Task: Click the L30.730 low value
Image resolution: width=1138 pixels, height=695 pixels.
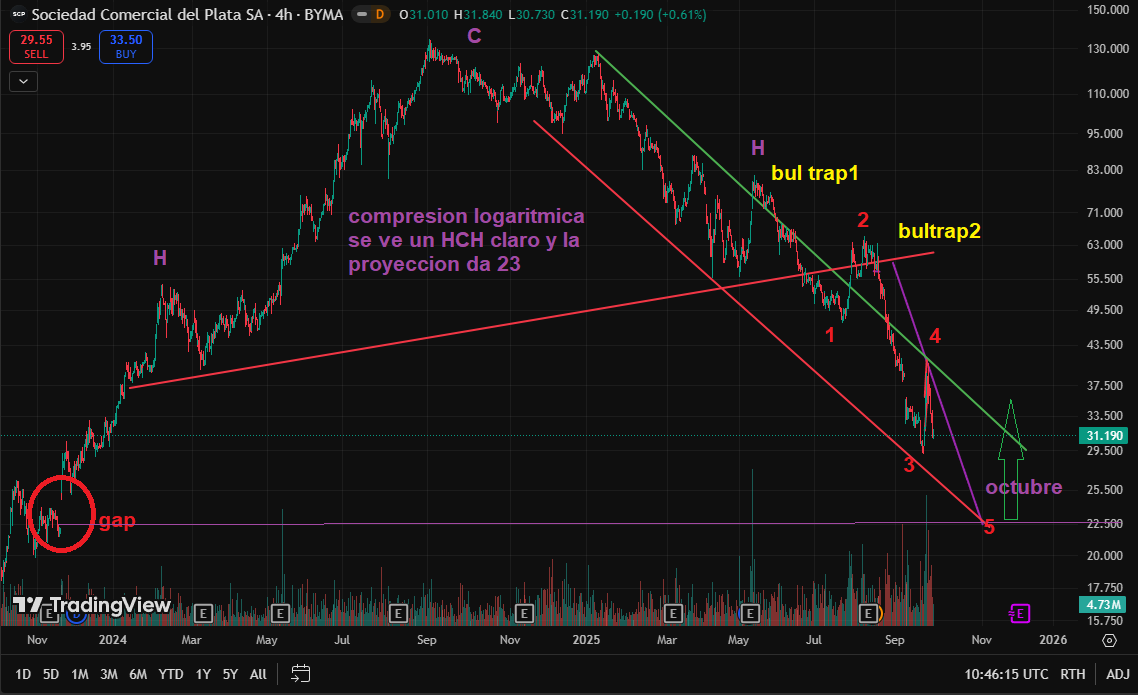Action: pyautogui.click(x=531, y=15)
